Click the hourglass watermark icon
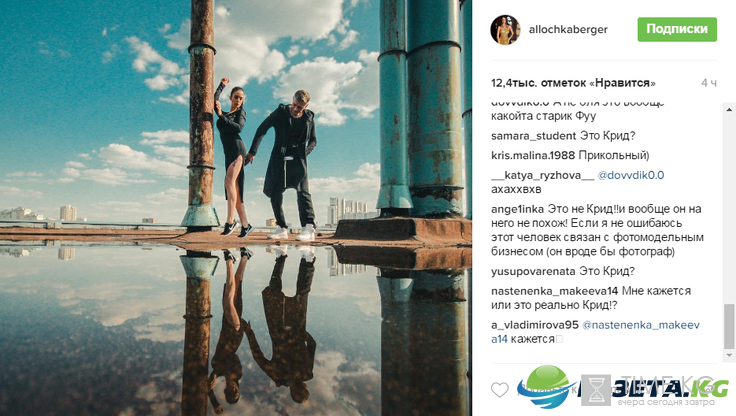Screen dimensions: 736x416 tap(596, 390)
